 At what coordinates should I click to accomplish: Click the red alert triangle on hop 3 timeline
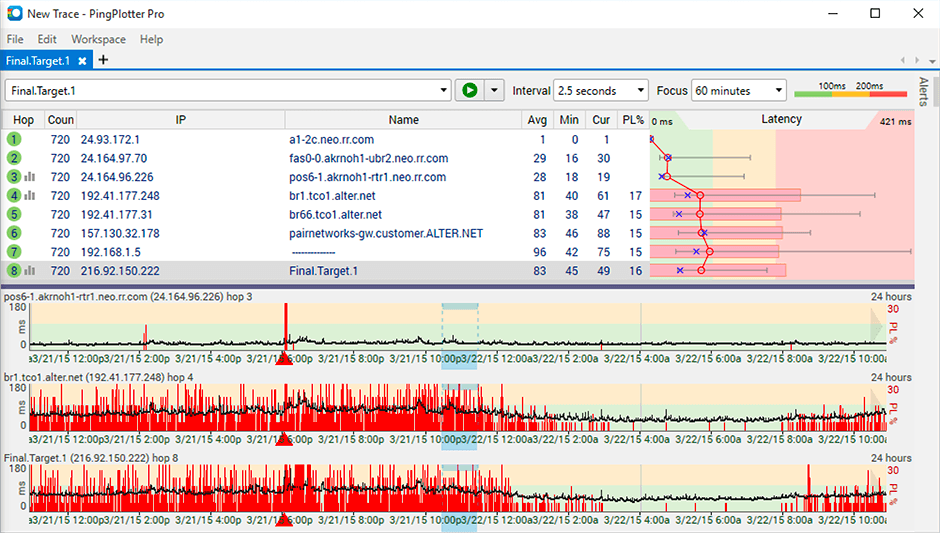click(284, 359)
